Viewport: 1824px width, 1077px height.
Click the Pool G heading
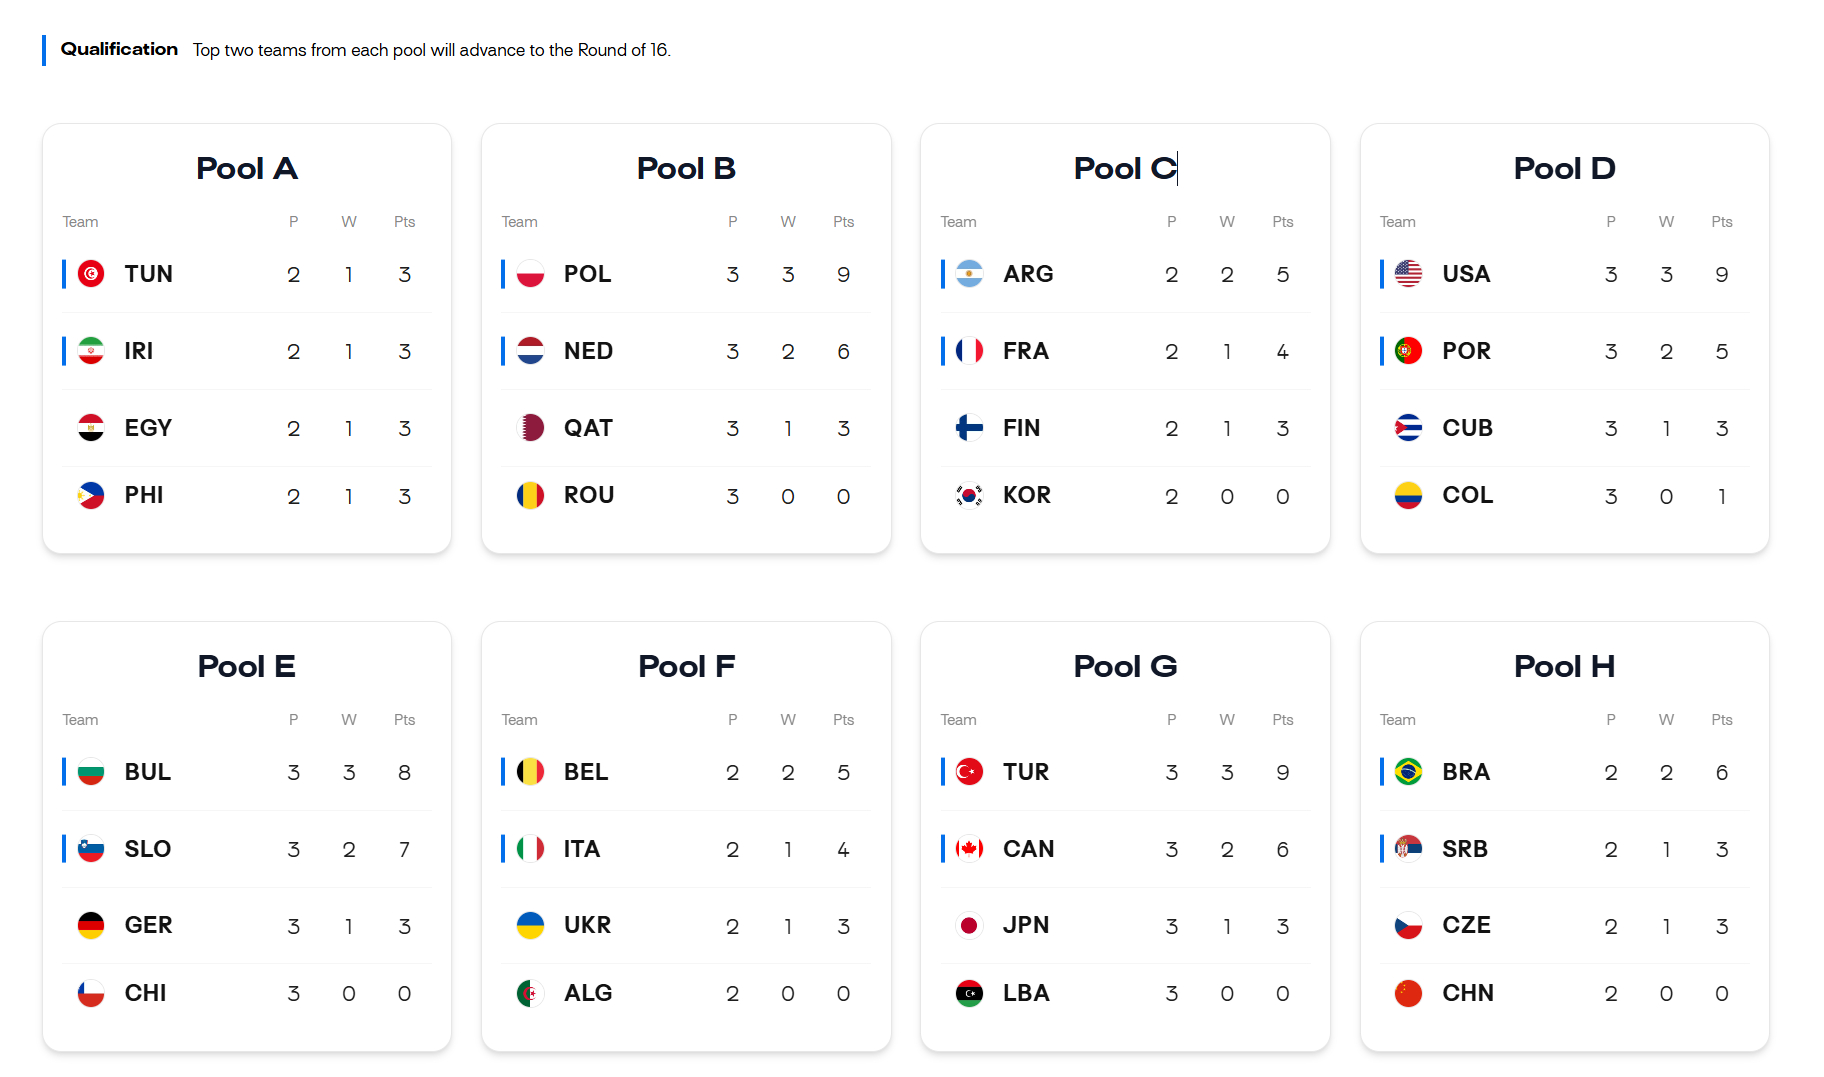(1125, 666)
